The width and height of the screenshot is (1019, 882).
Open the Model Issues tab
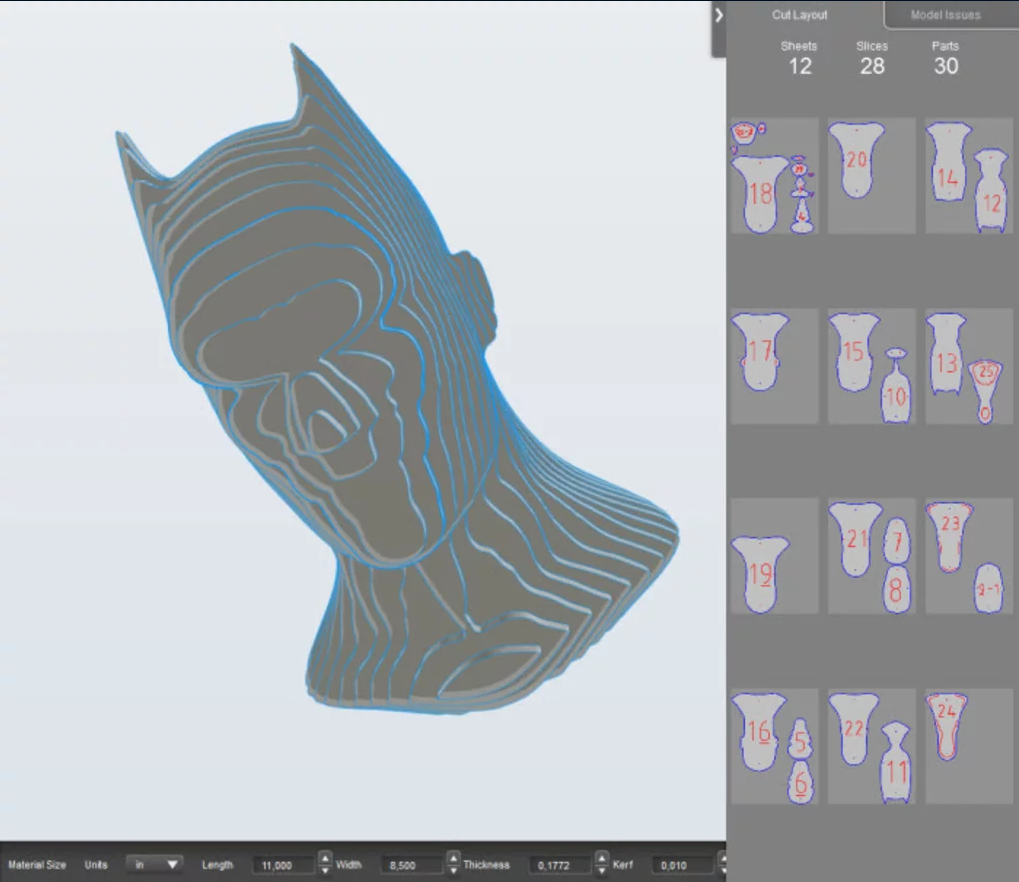pyautogui.click(x=946, y=15)
